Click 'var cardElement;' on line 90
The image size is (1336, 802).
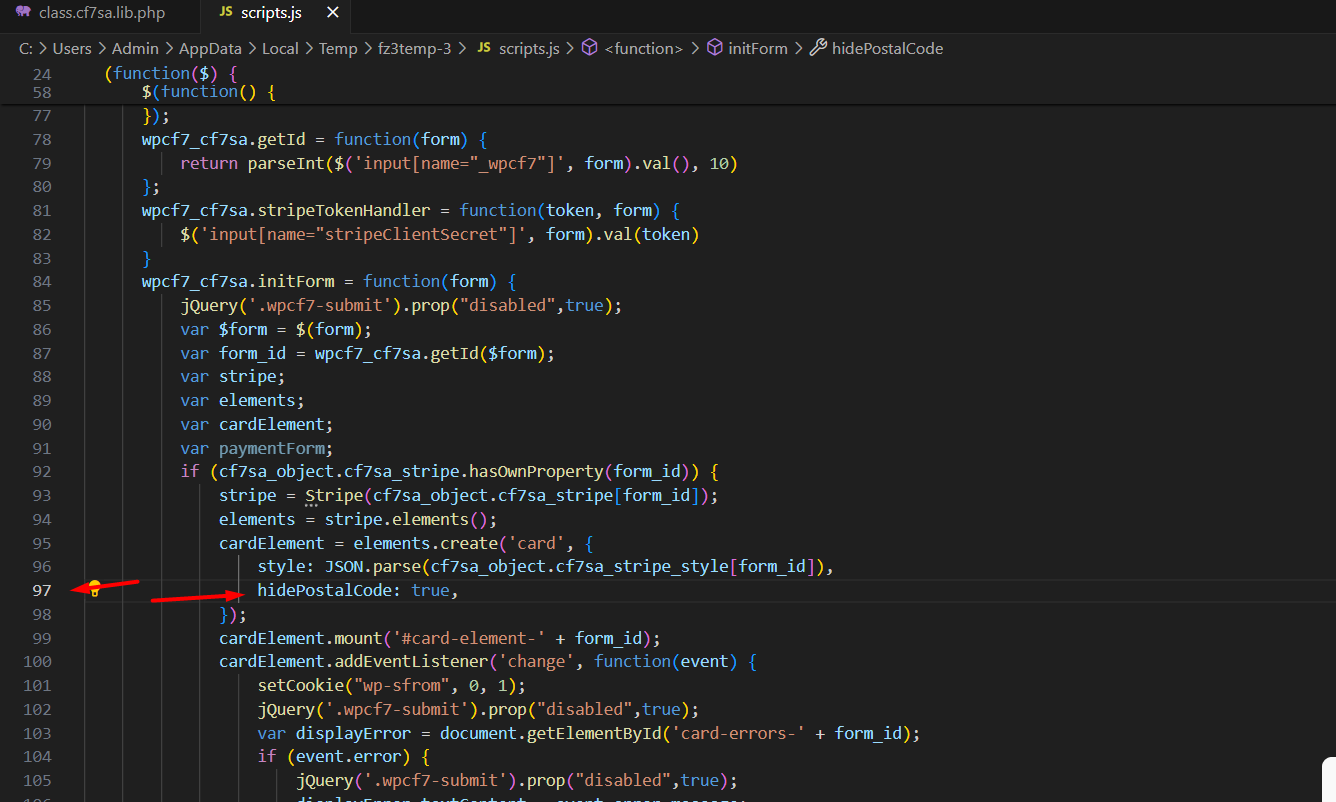[257, 424]
